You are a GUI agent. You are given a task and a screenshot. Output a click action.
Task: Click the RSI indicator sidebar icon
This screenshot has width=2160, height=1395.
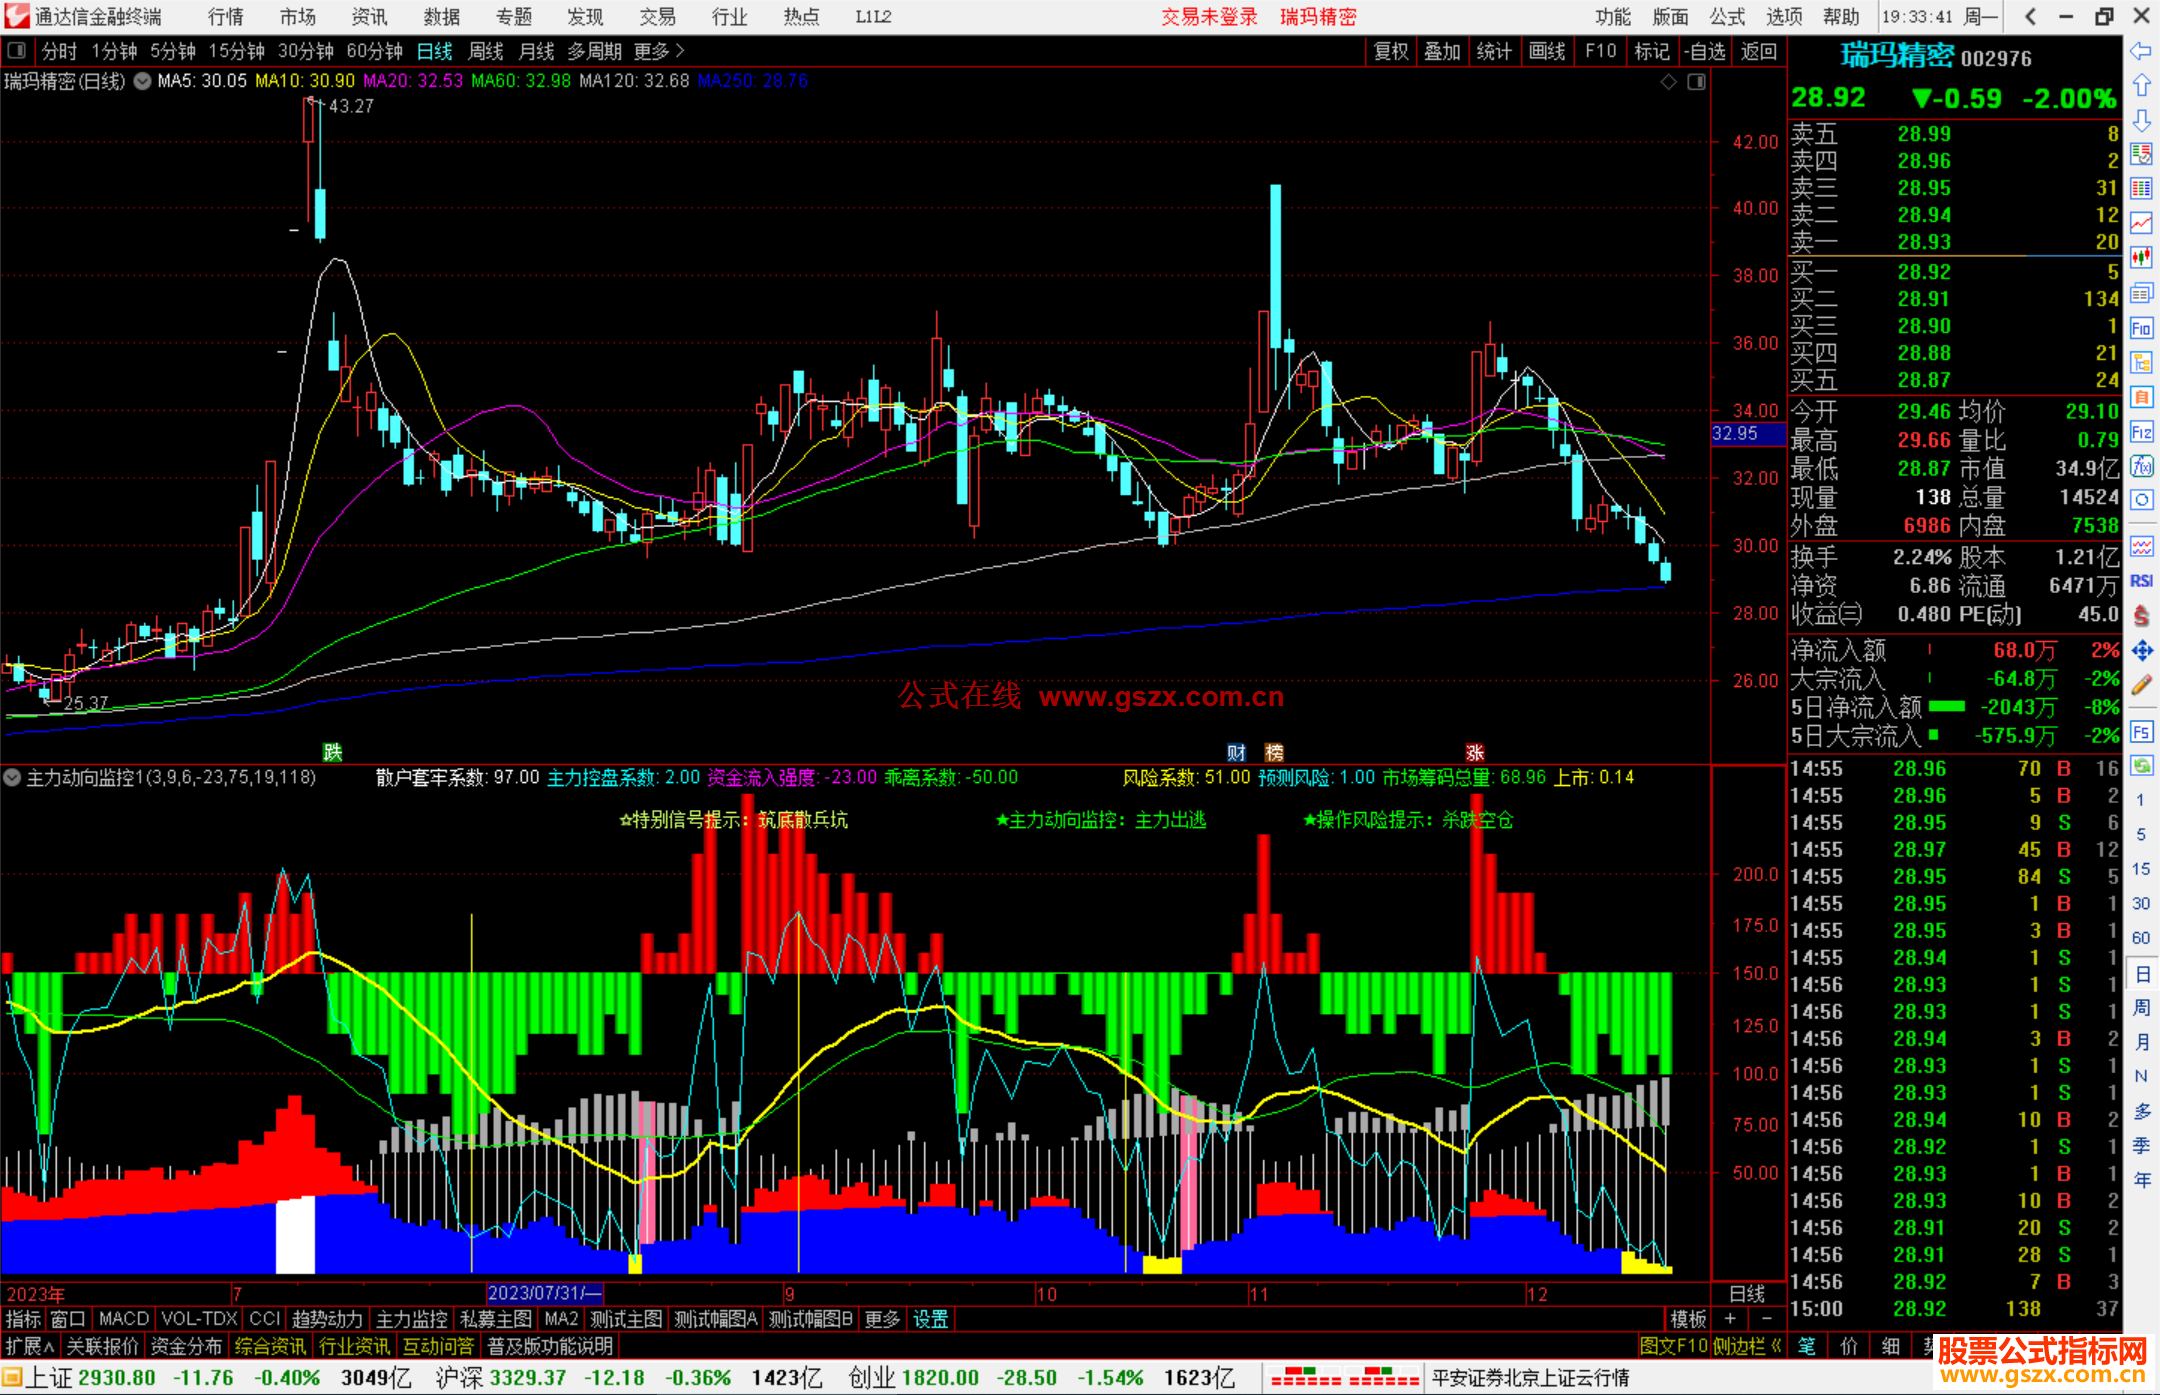click(x=2141, y=581)
